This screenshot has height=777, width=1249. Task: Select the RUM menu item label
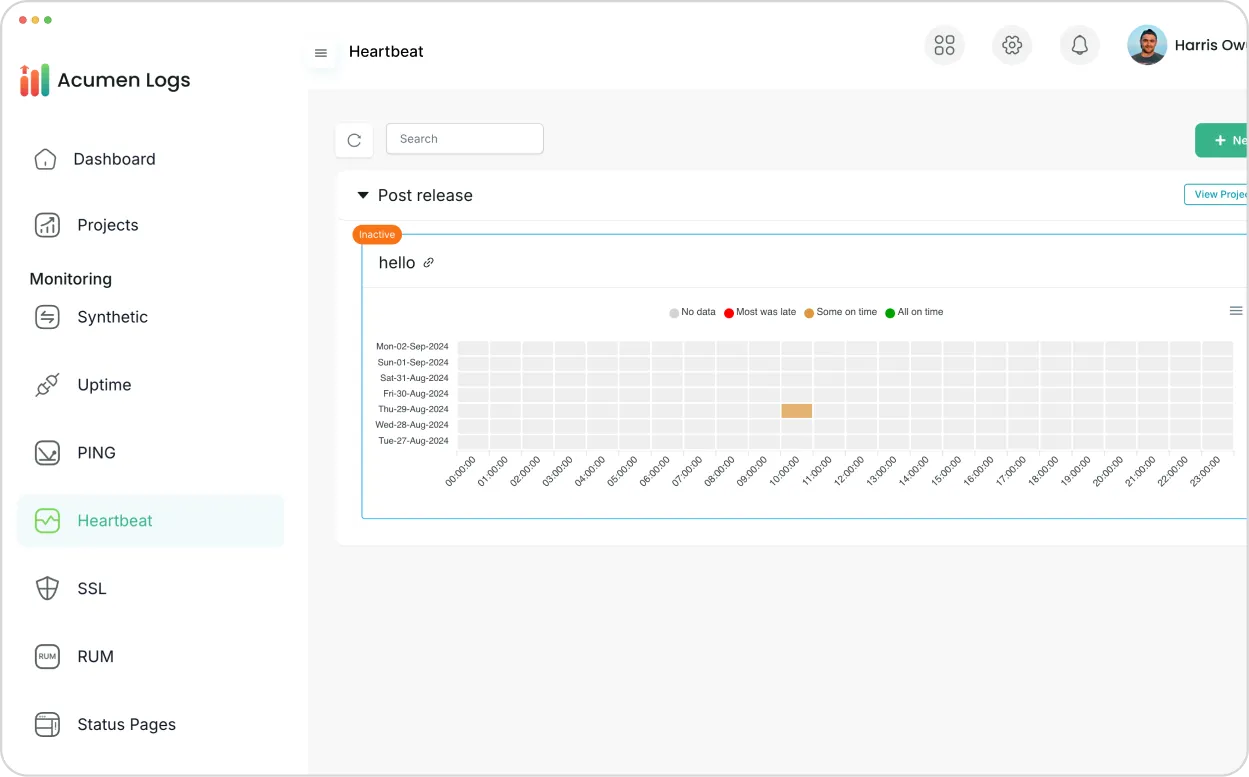95,657
